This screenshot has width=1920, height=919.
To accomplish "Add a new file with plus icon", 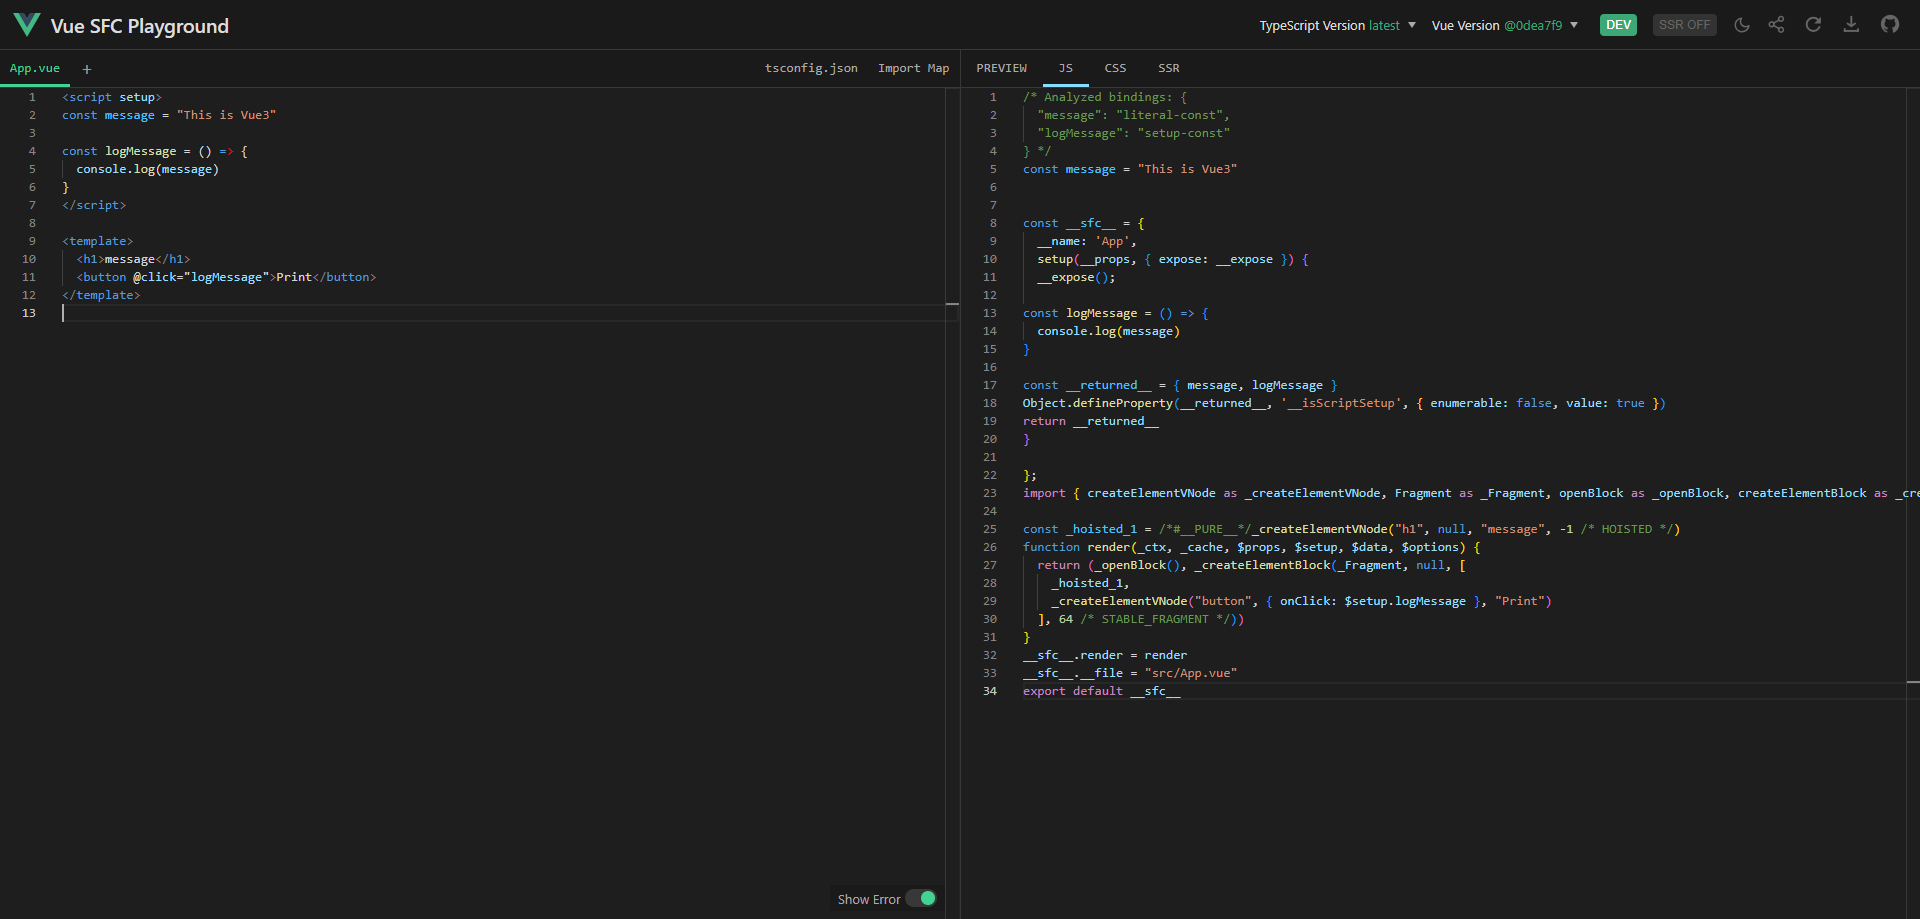I will click(x=87, y=69).
